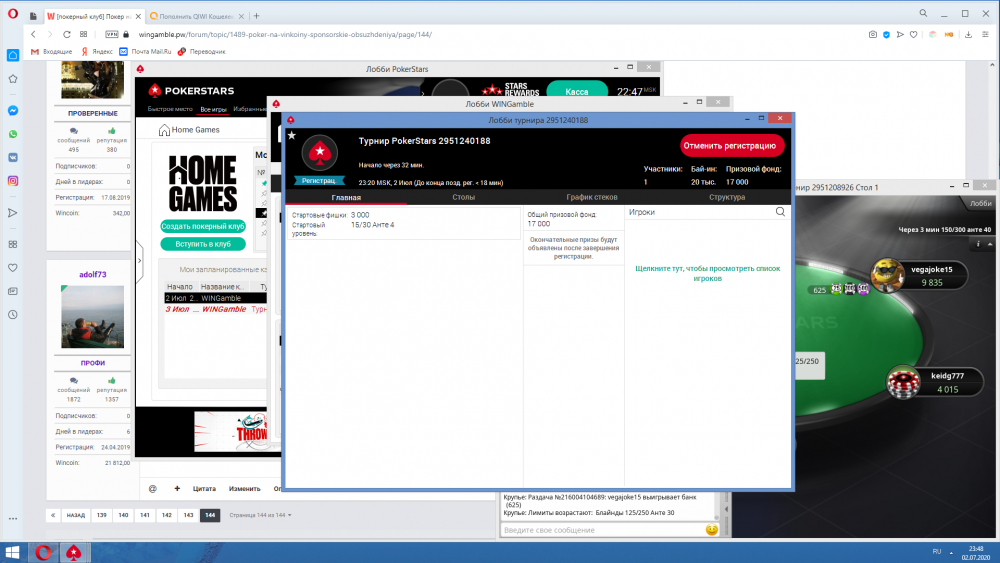Favorite the tournament with the star icon

[292, 135]
